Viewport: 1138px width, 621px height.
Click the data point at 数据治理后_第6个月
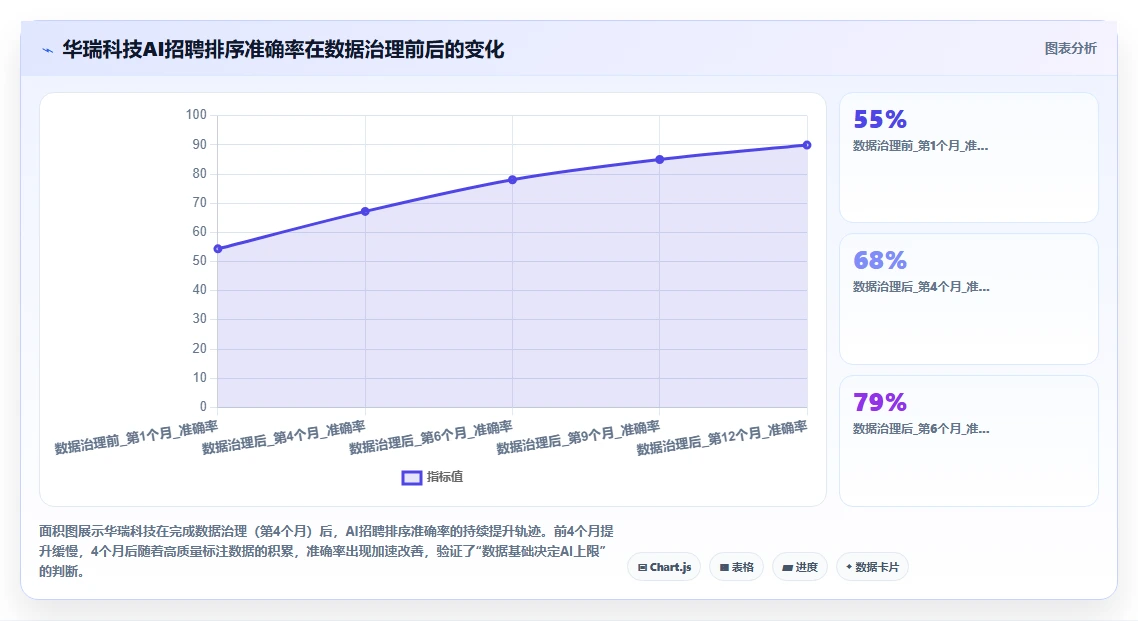[x=512, y=179]
